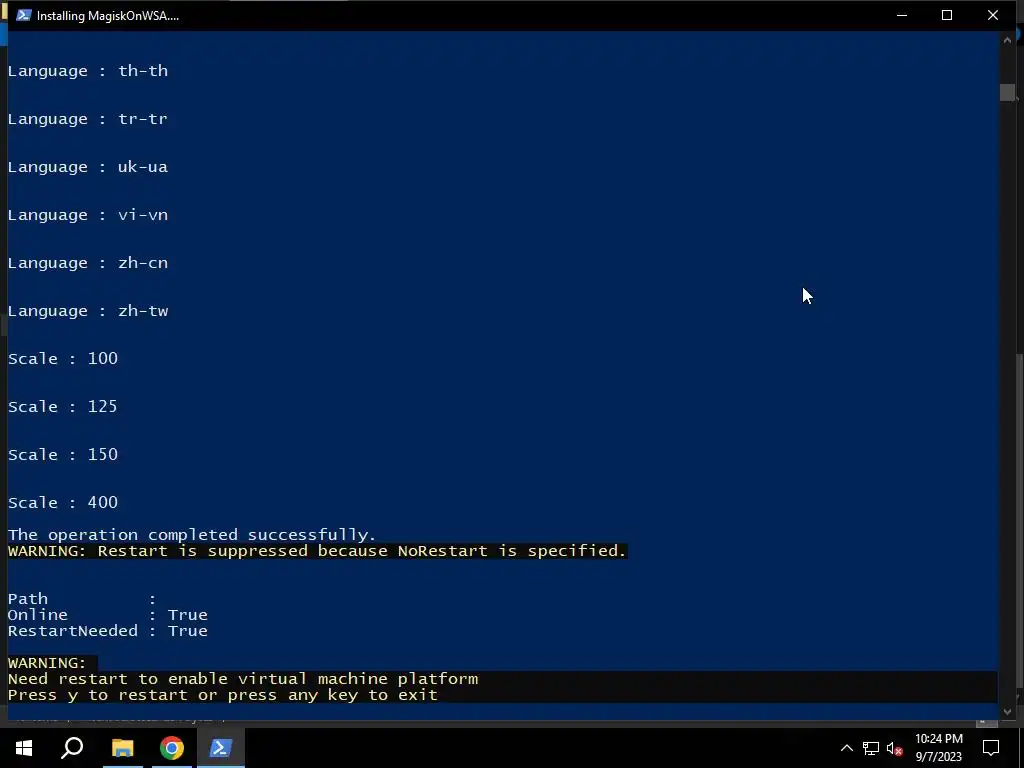Screen dimensions: 1024x768
Task: Open the Action Center notifications icon
Action: 991,748
